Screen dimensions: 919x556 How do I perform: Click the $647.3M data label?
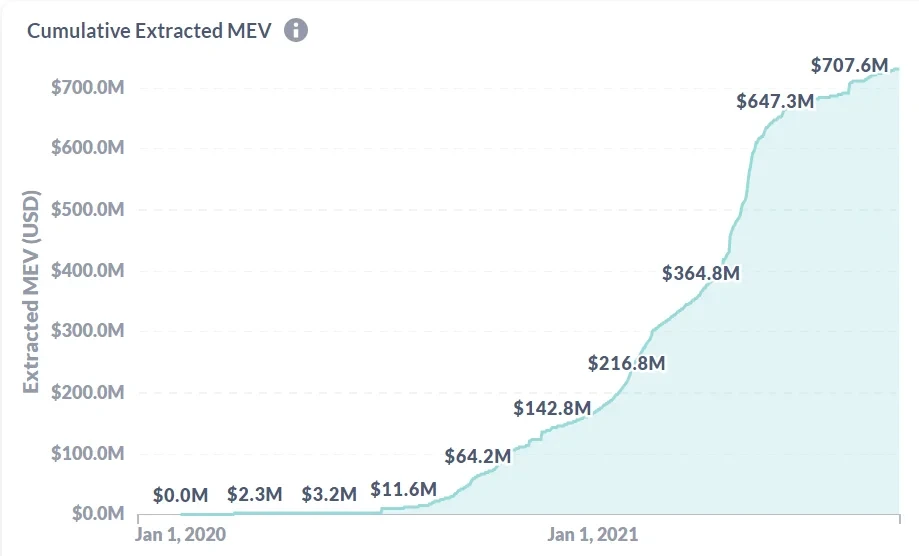(775, 101)
